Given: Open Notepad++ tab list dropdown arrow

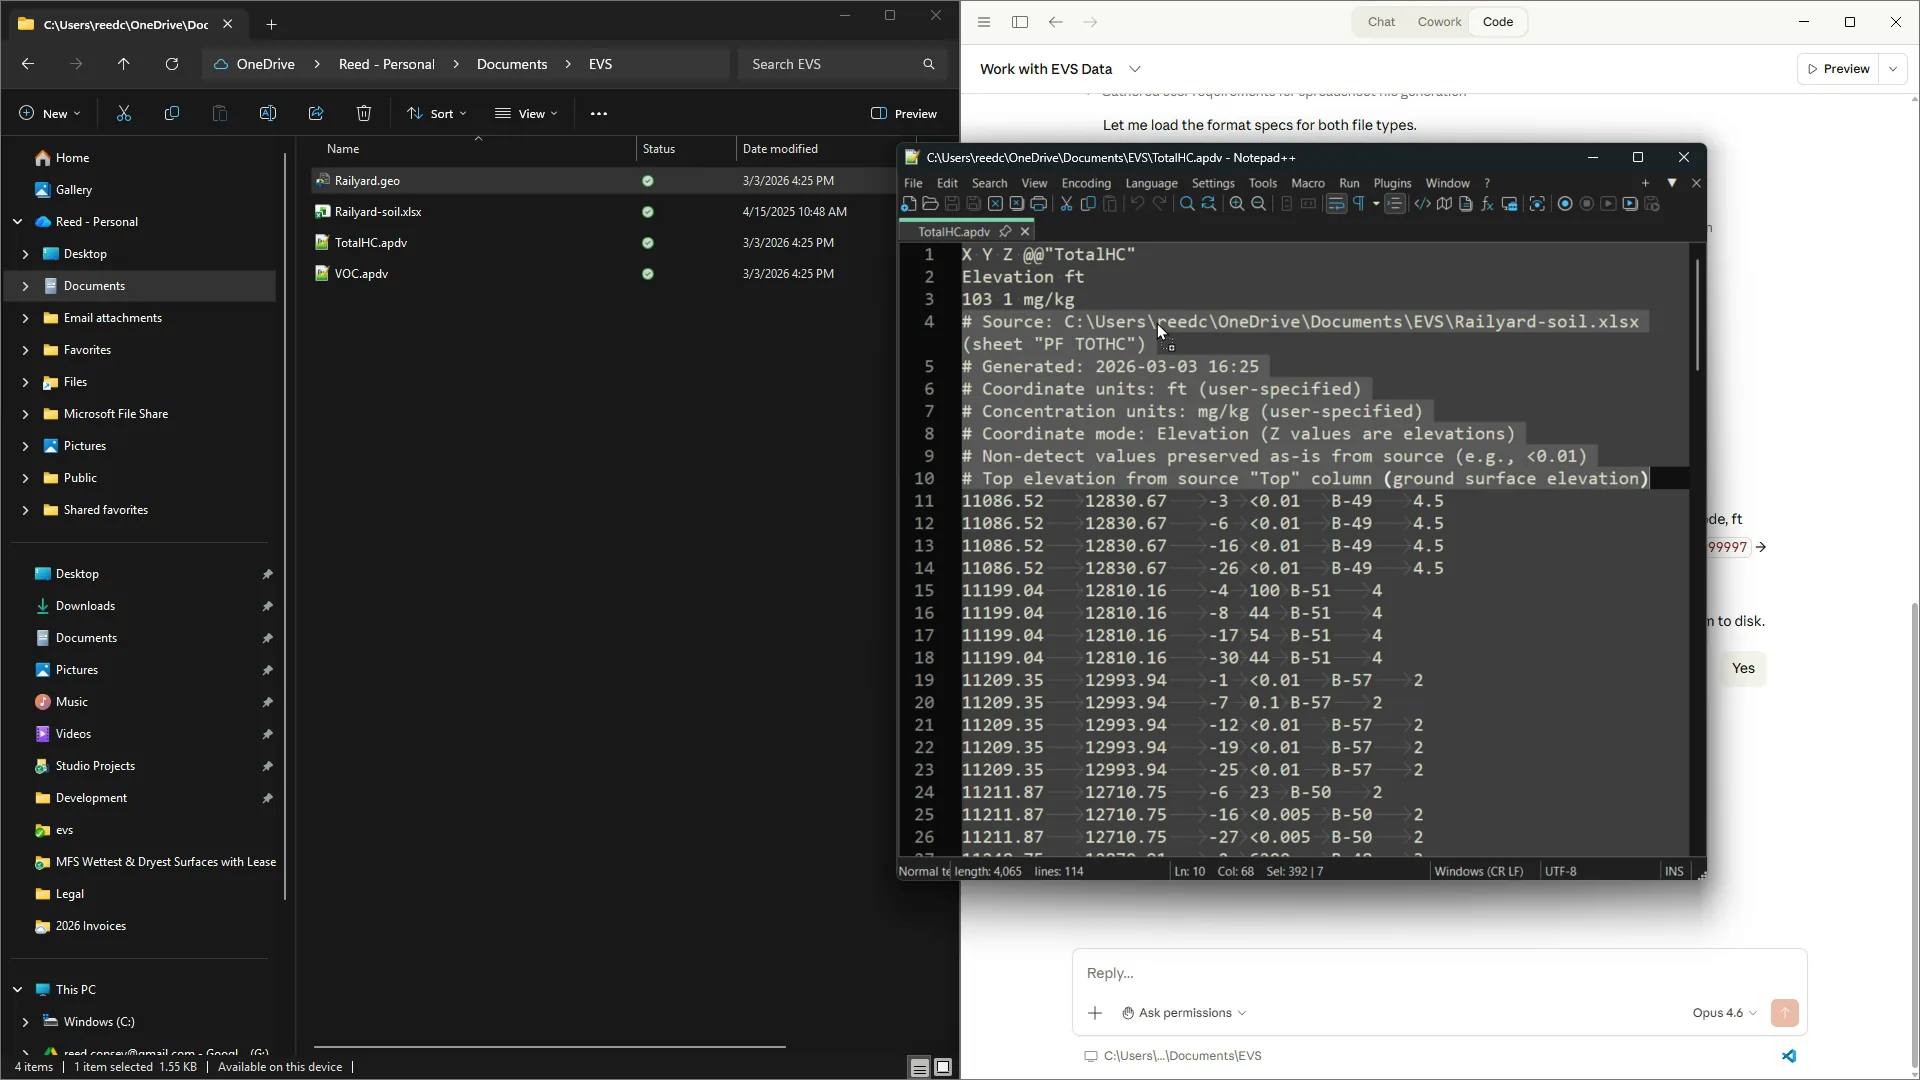Looking at the screenshot, I should point(1671,183).
